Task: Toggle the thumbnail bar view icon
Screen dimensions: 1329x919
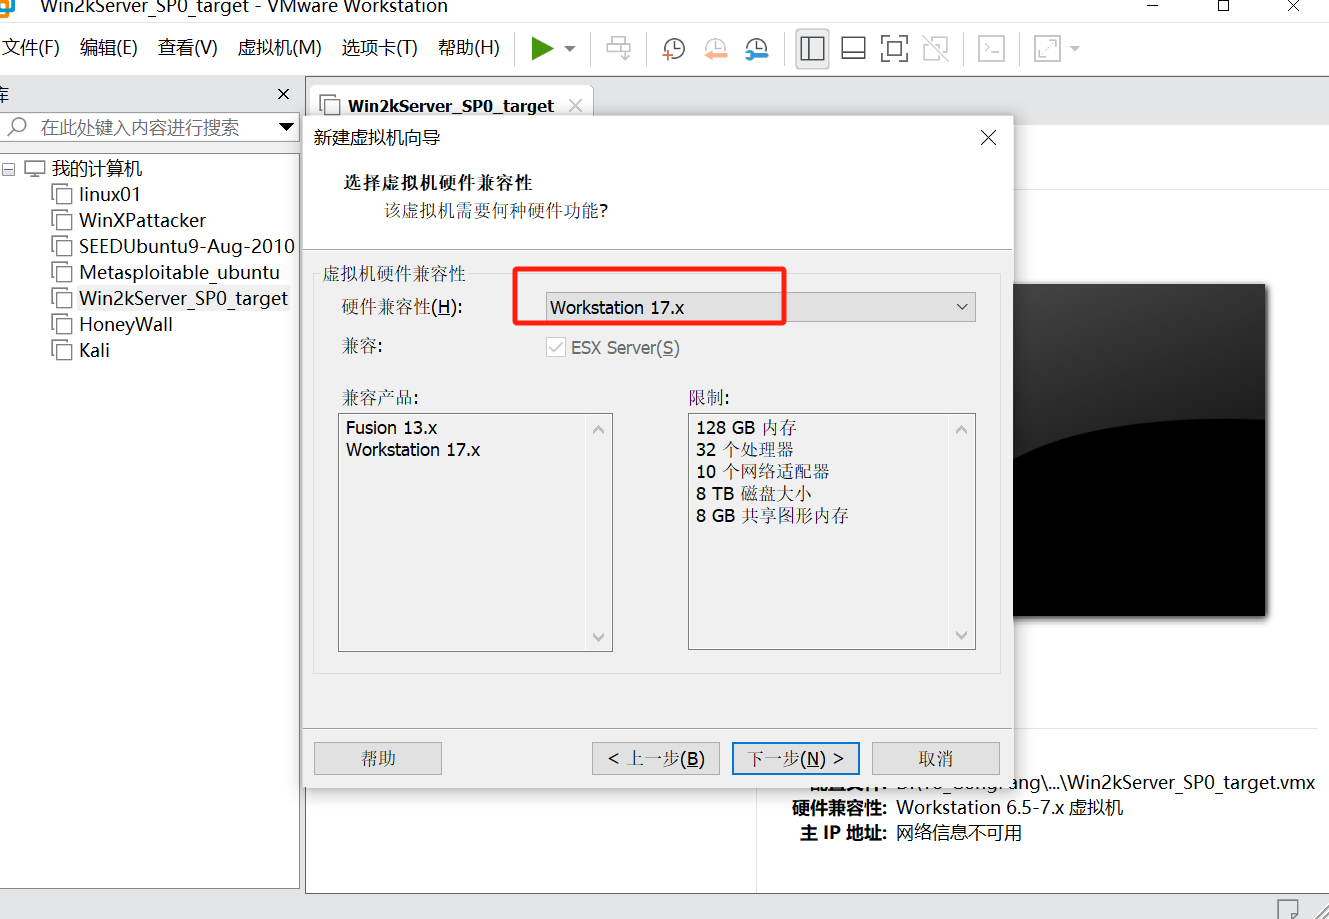Action: (x=853, y=48)
